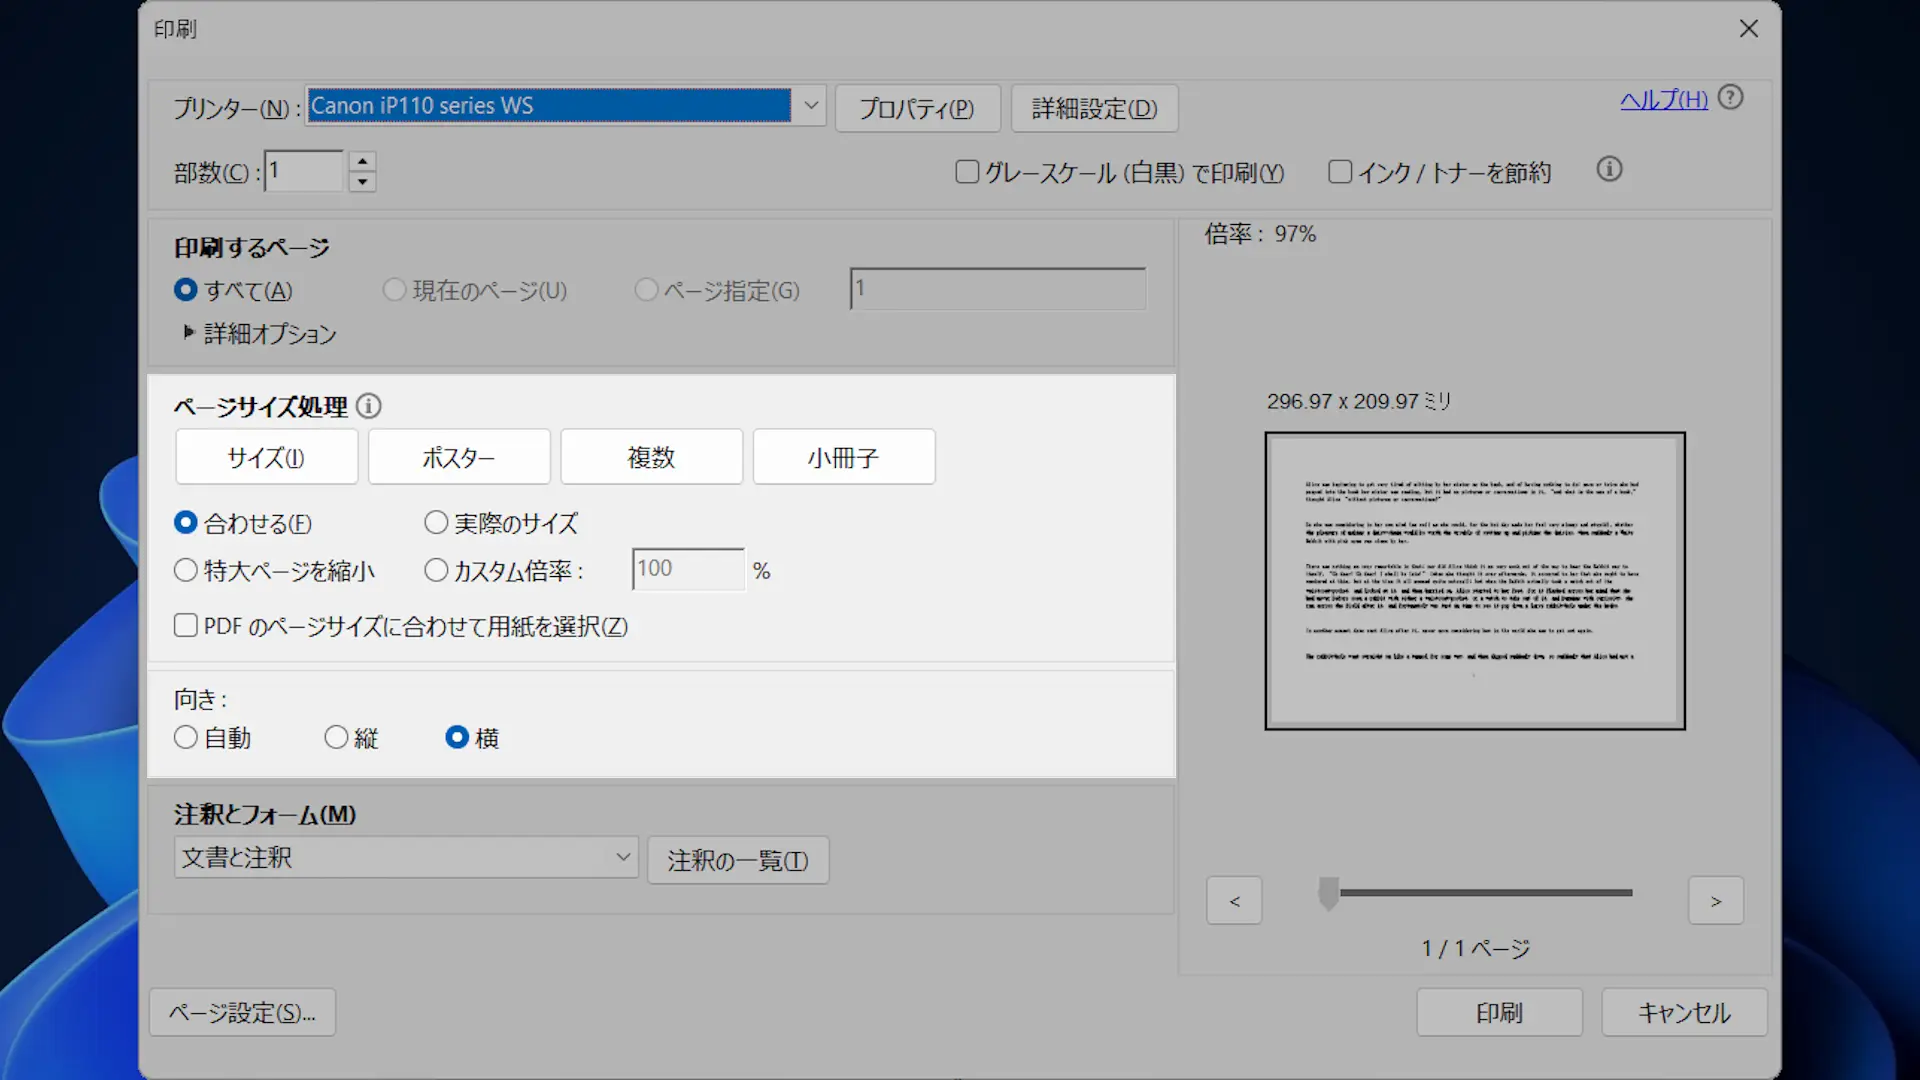This screenshot has width=1920, height=1080.
Task: Switch to the '複数' tab button
Action: point(651,457)
